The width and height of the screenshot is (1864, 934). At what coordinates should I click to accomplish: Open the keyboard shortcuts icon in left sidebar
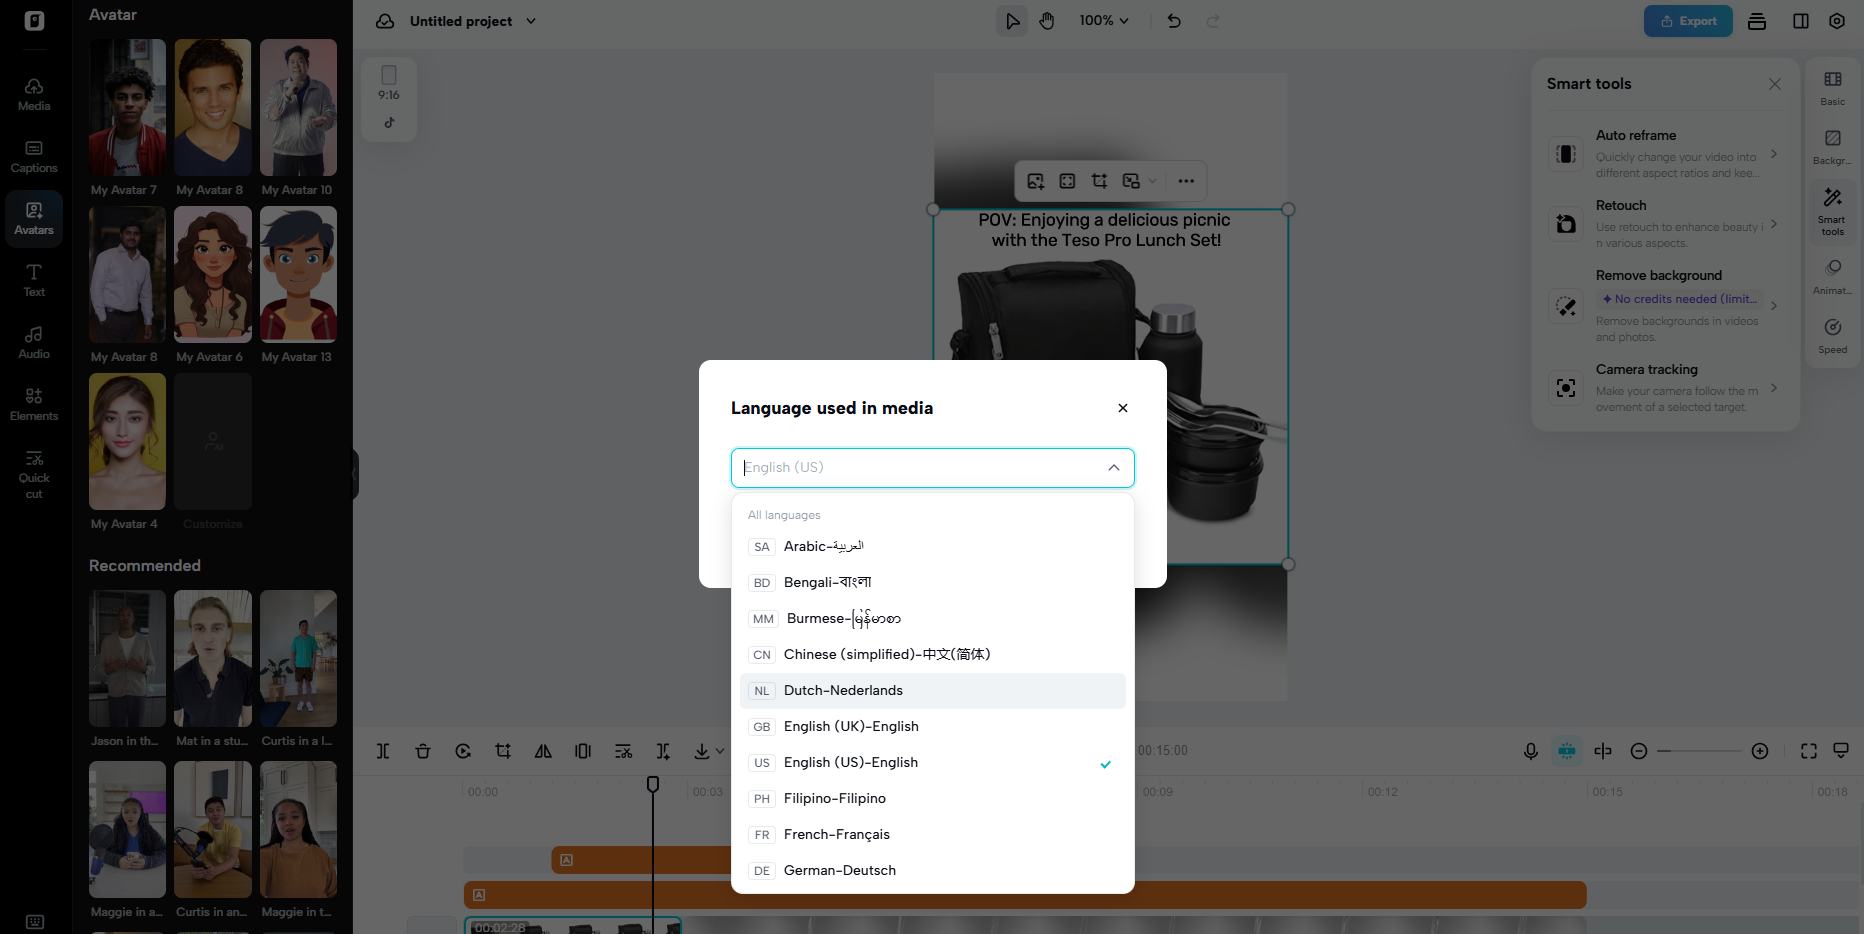35,921
